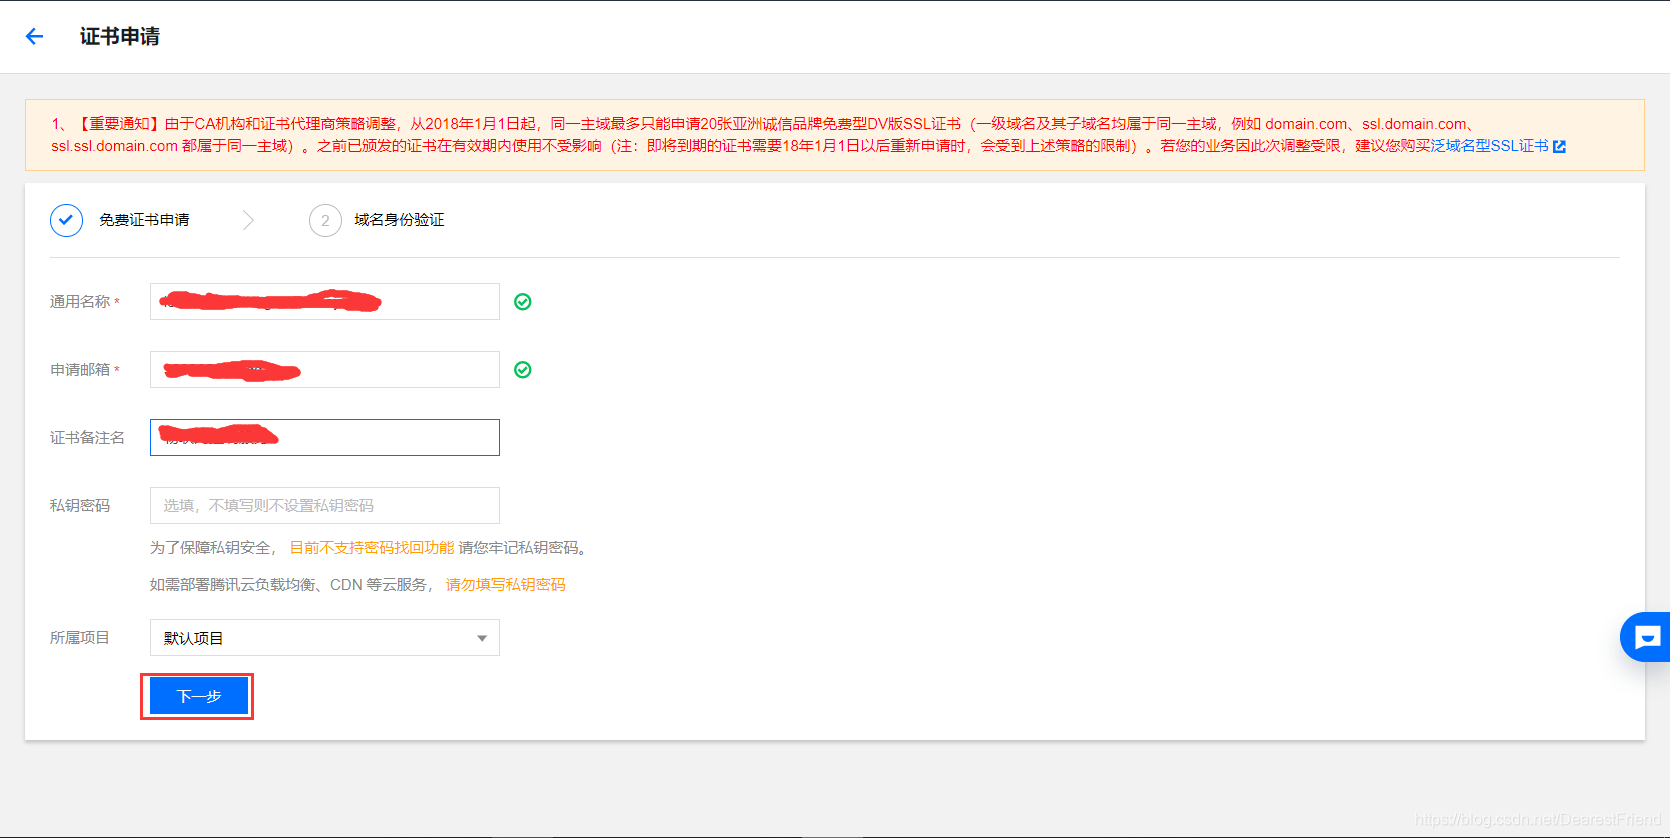Click the step 2 circle for 域名身份验证
Screen dimensions: 1670x838
point(325,220)
